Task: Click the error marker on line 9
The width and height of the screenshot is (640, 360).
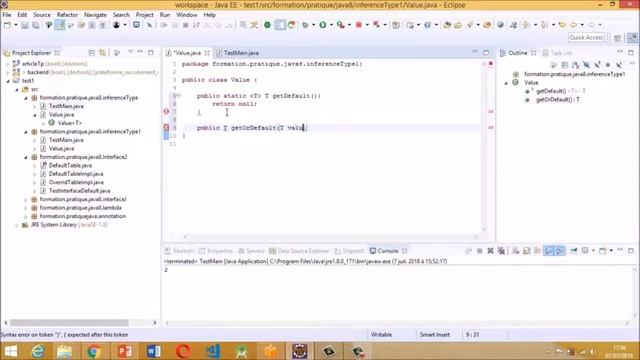Action: (x=166, y=127)
